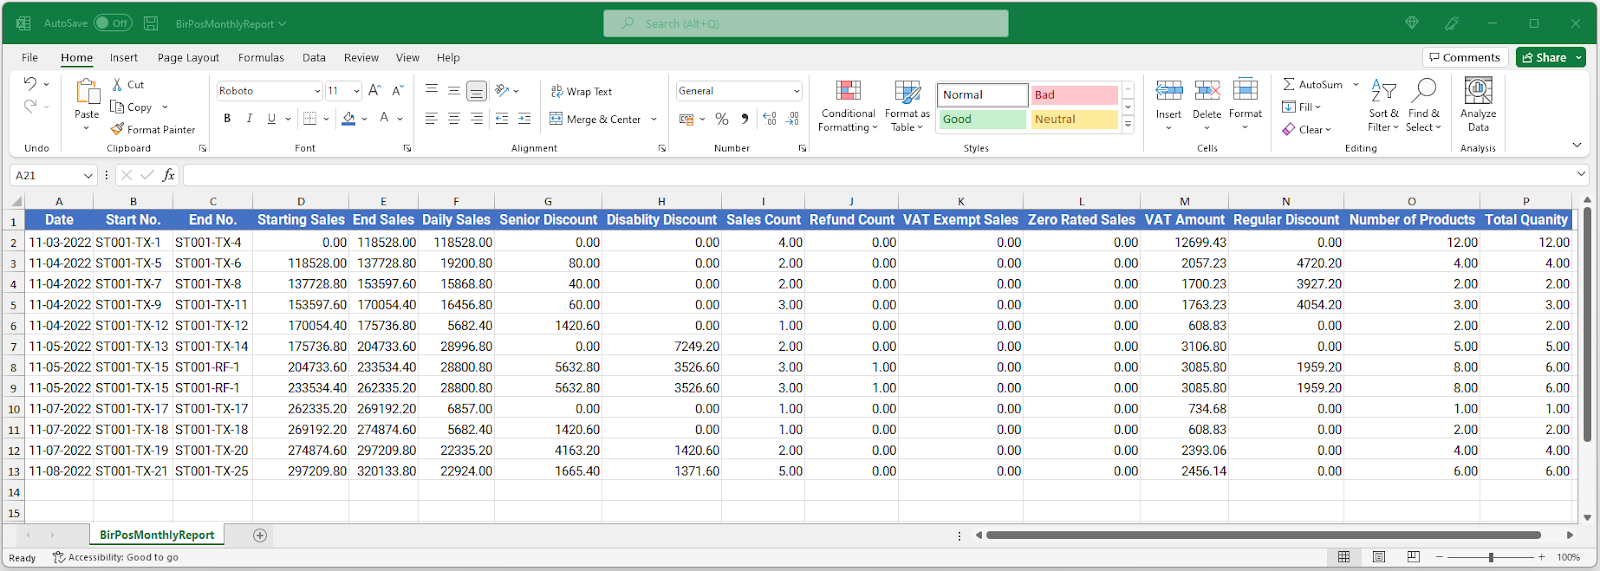
Task: Add a new sheet with plus icon
Action: [x=260, y=535]
